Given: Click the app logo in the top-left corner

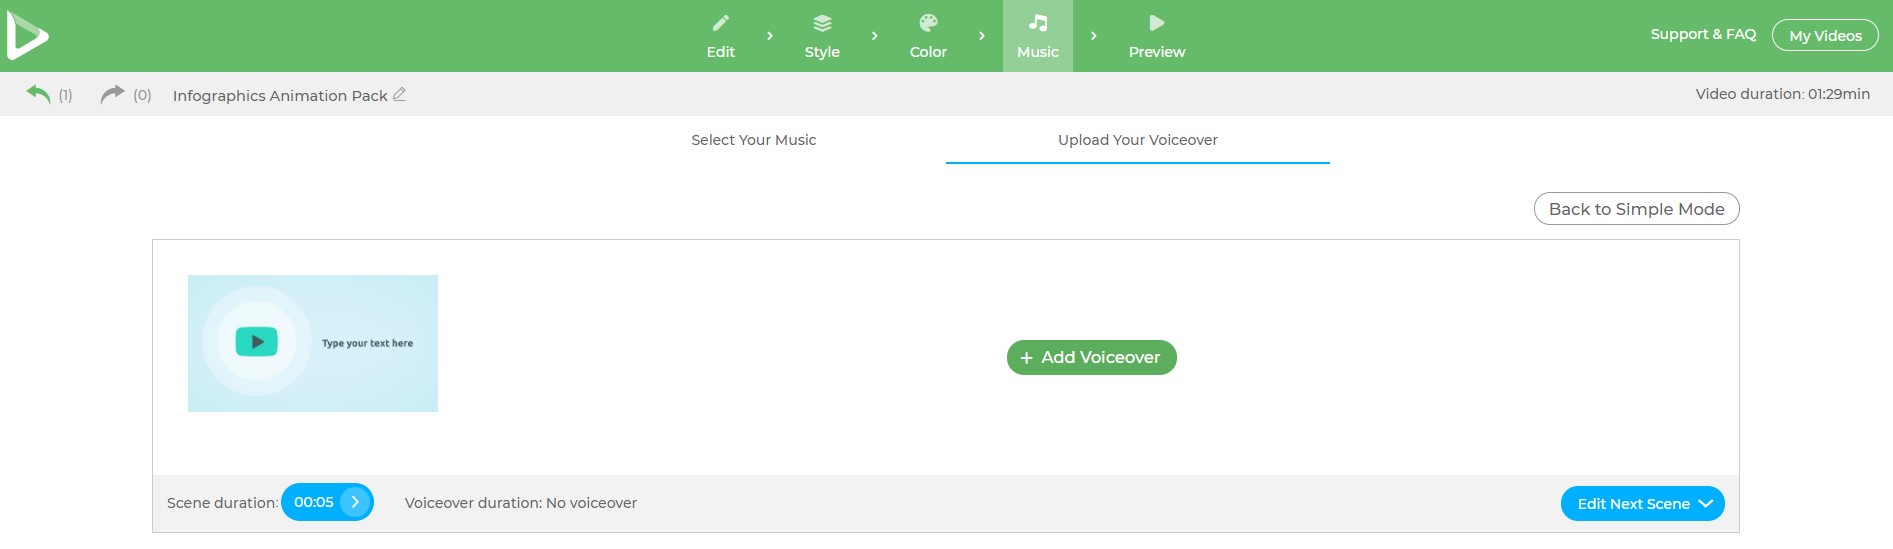Looking at the screenshot, I should point(28,36).
